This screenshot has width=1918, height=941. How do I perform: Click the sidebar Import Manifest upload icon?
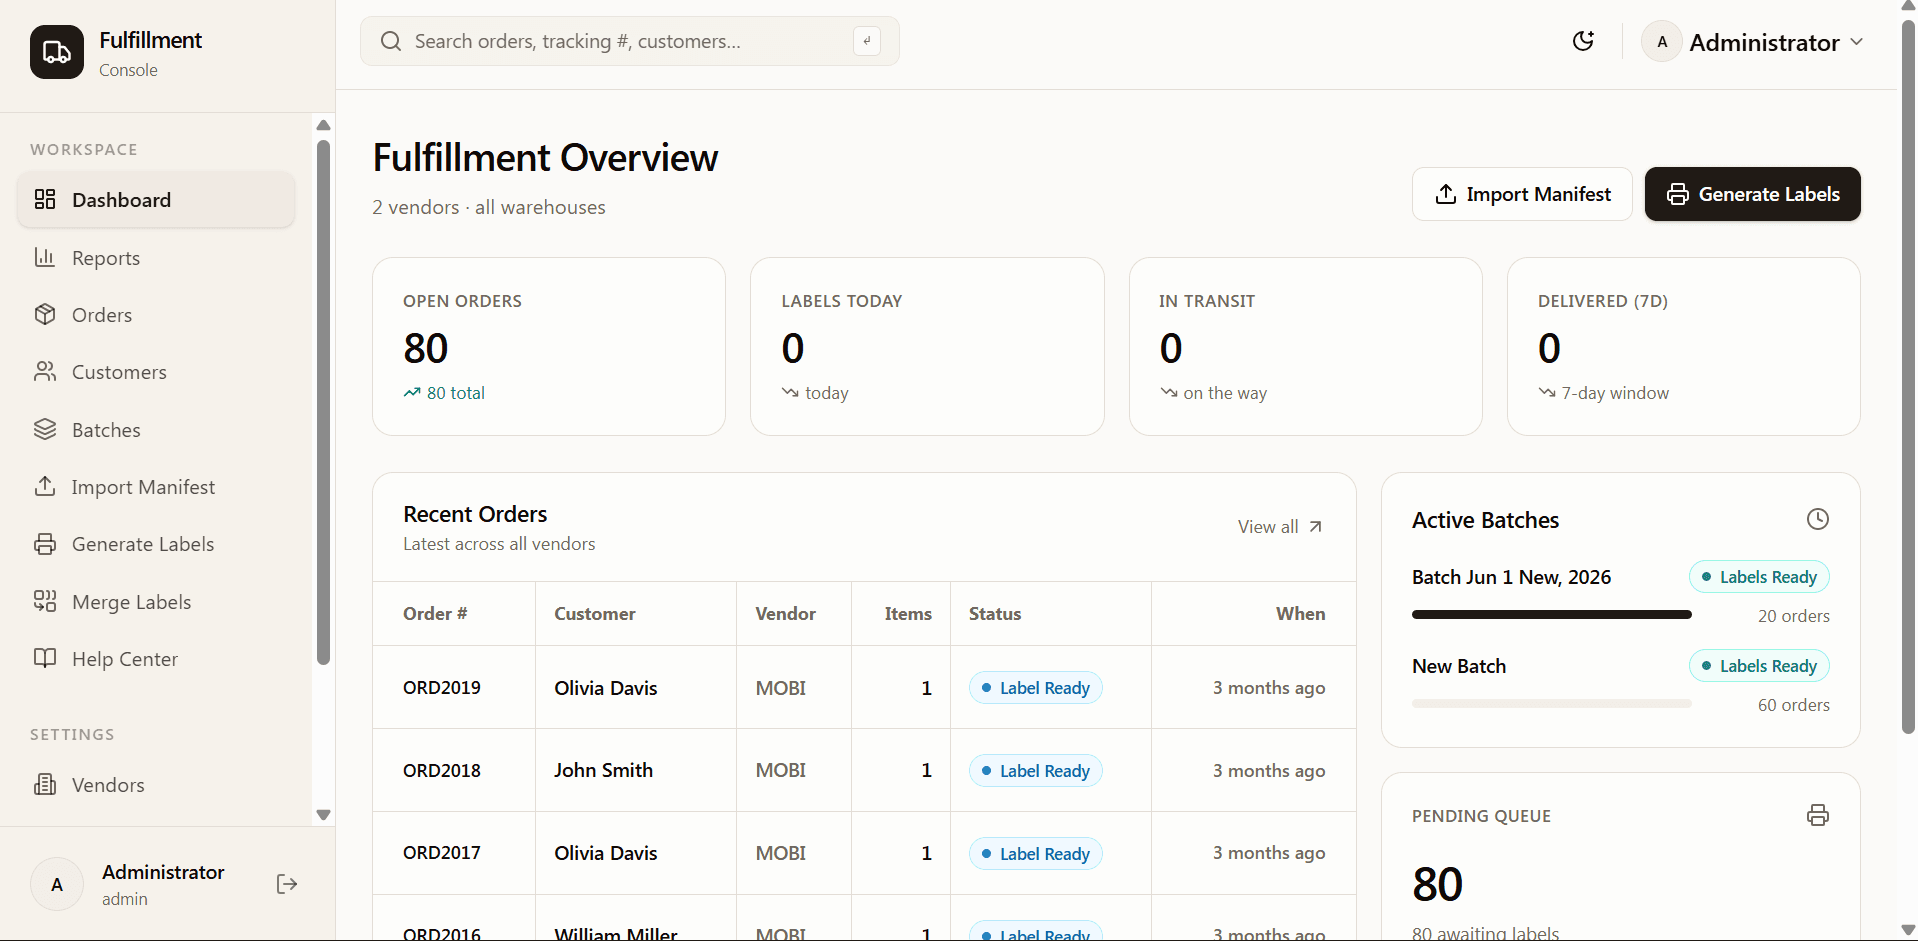click(45, 487)
